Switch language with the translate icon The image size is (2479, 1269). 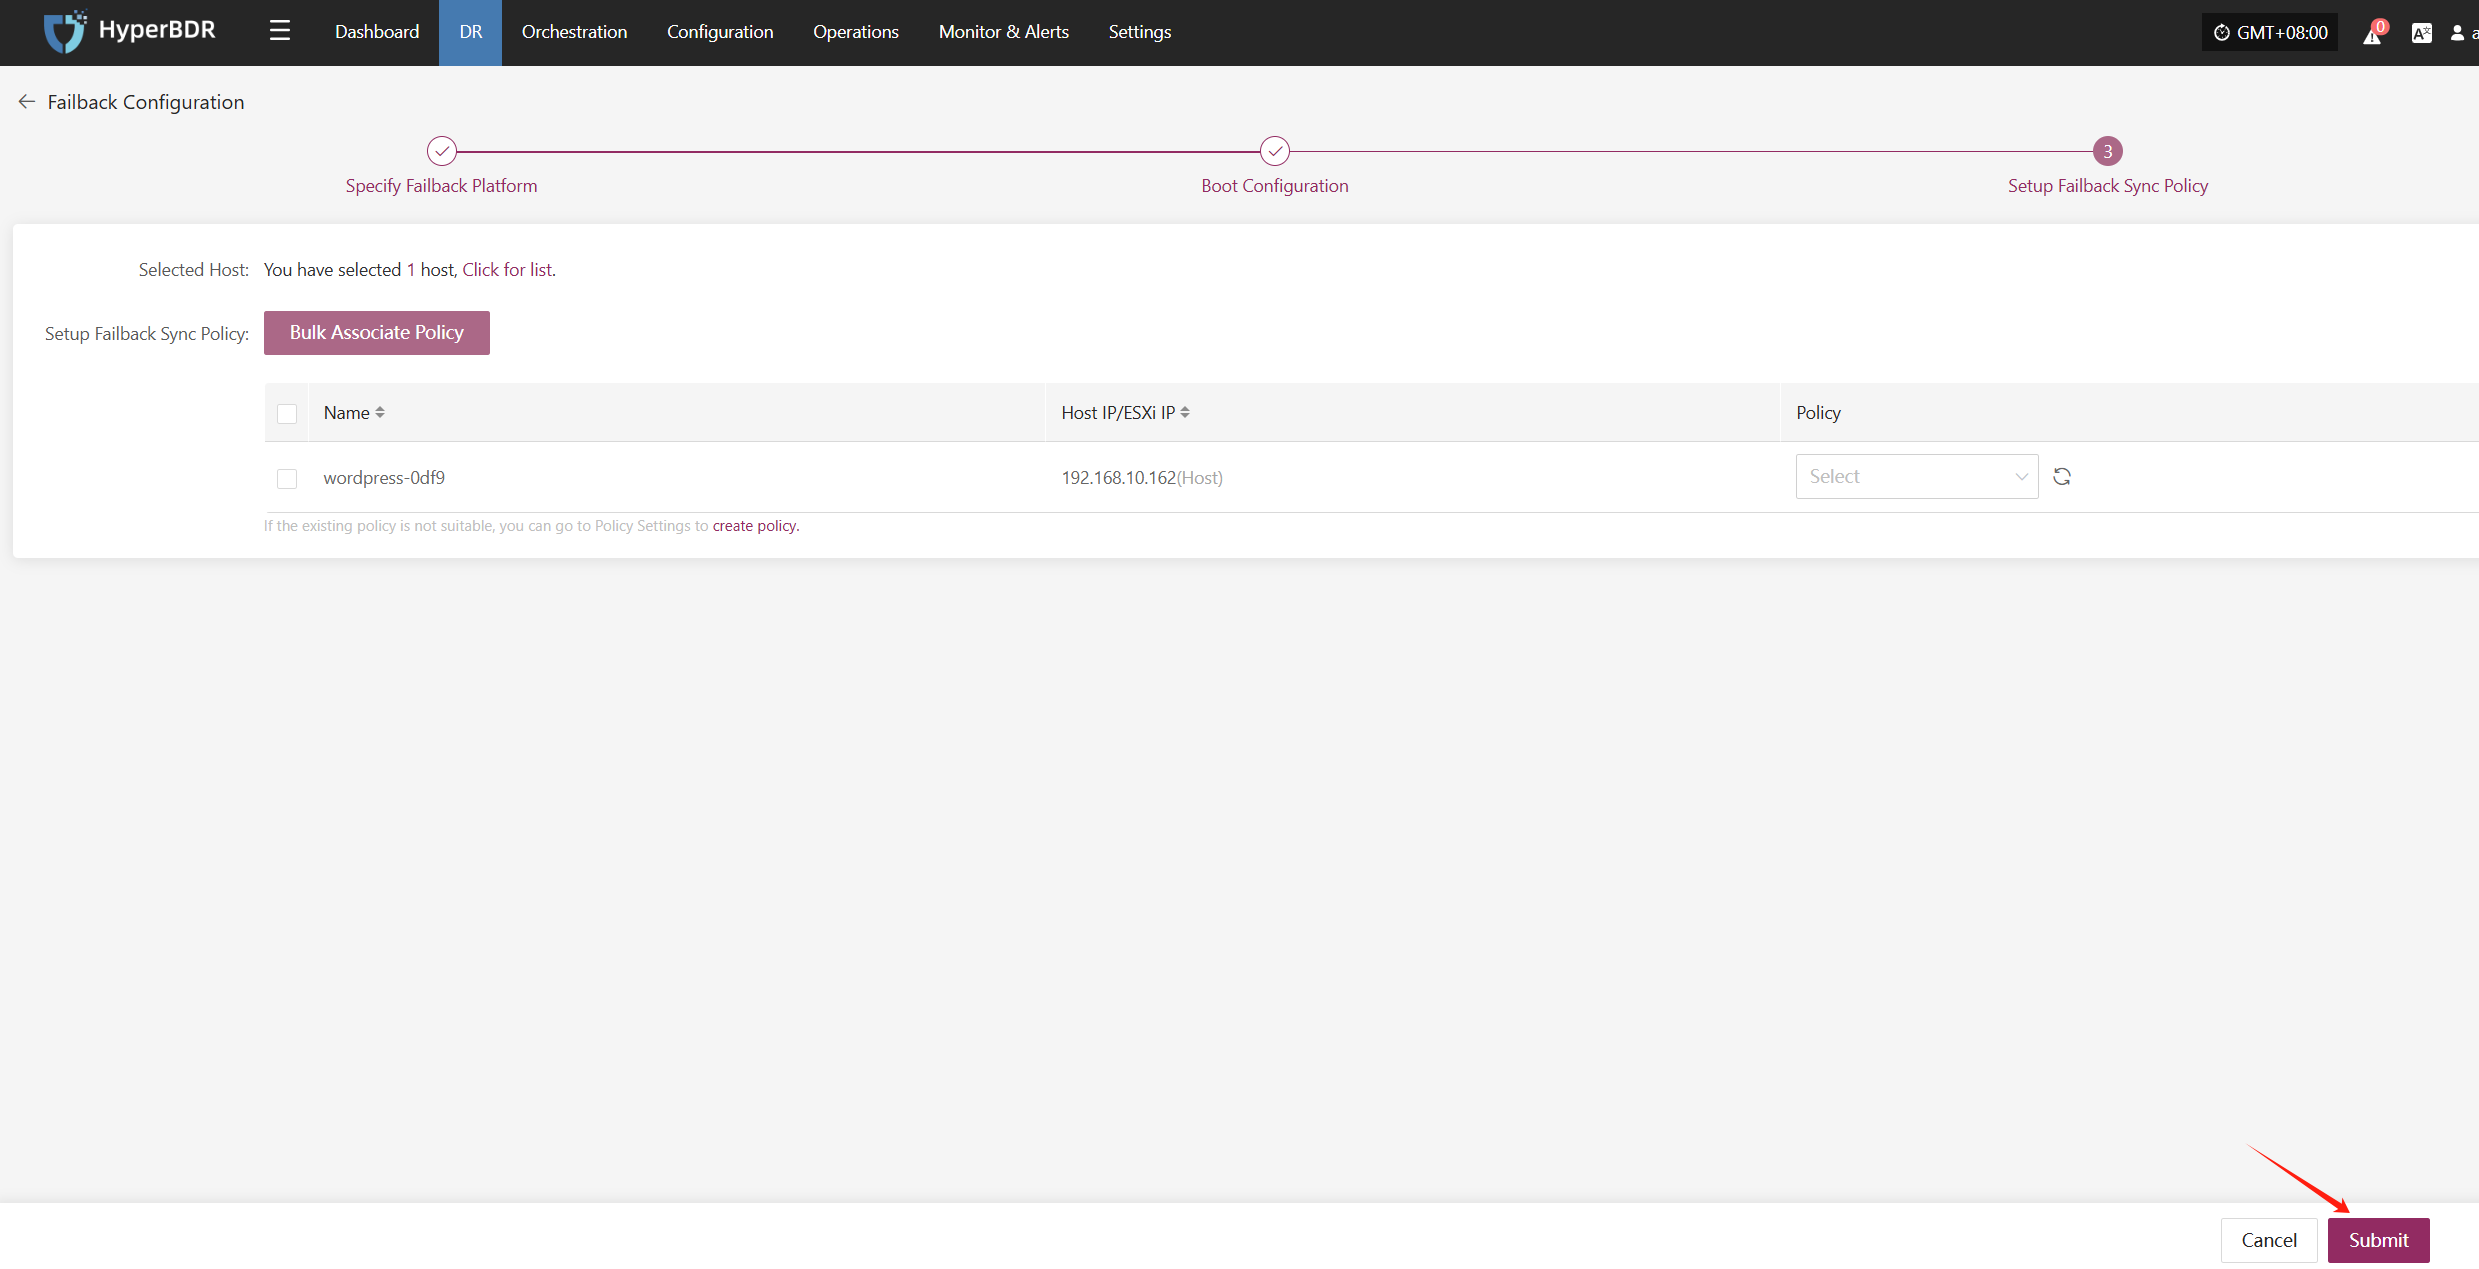point(2421,33)
